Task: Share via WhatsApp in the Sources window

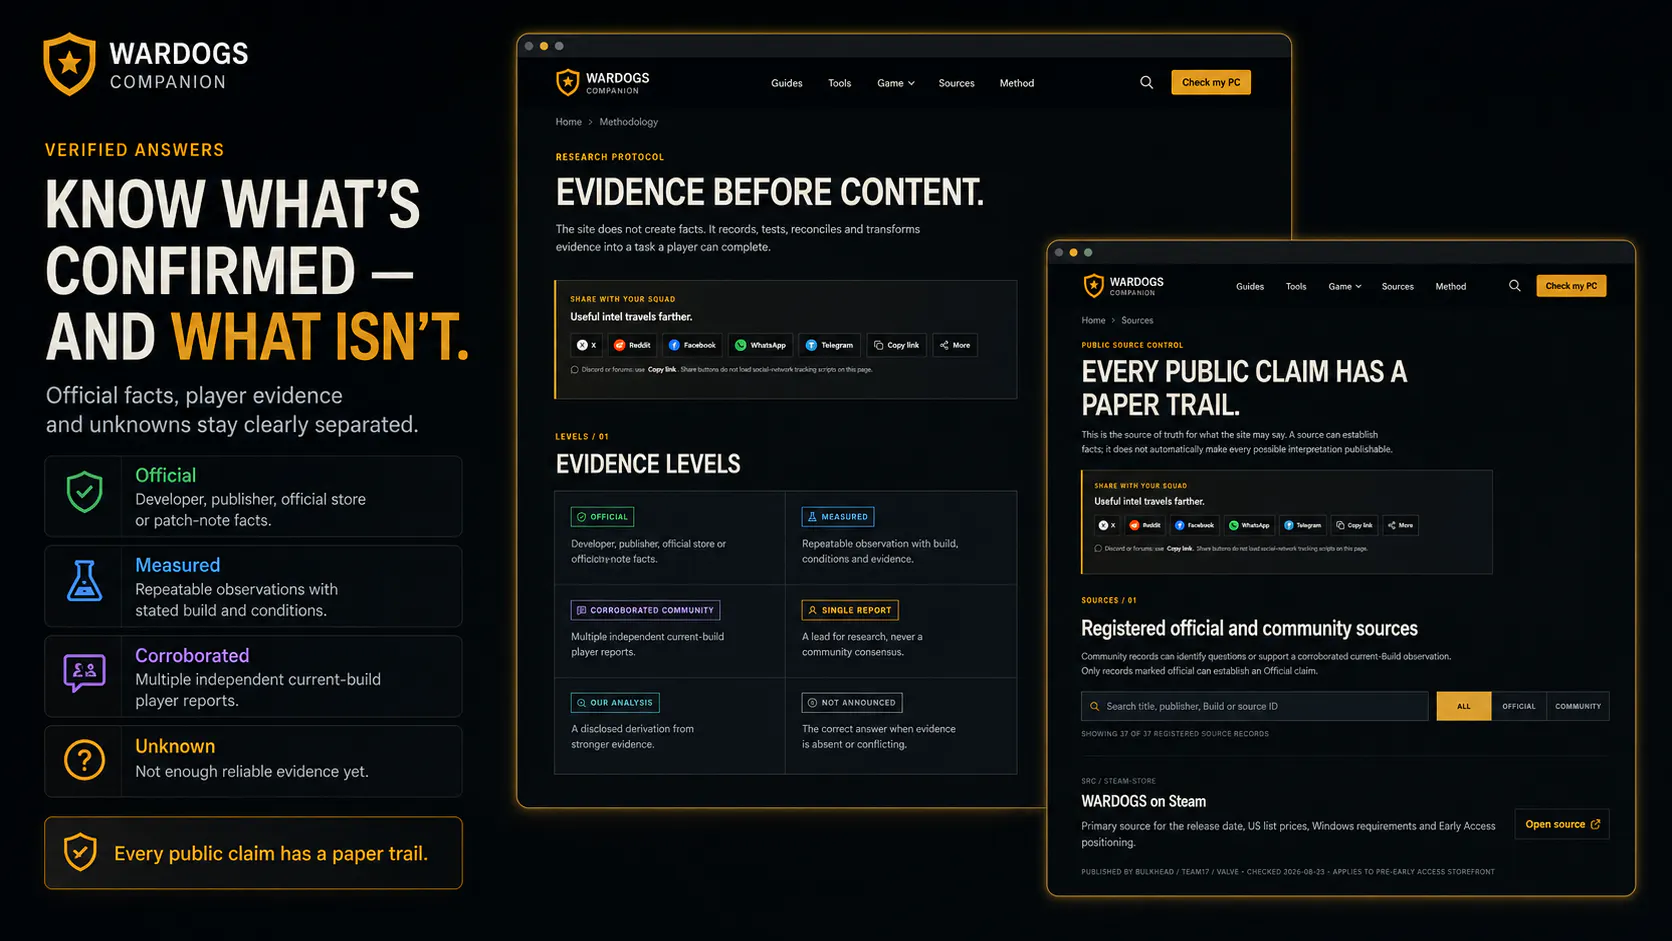Action: tap(1249, 525)
